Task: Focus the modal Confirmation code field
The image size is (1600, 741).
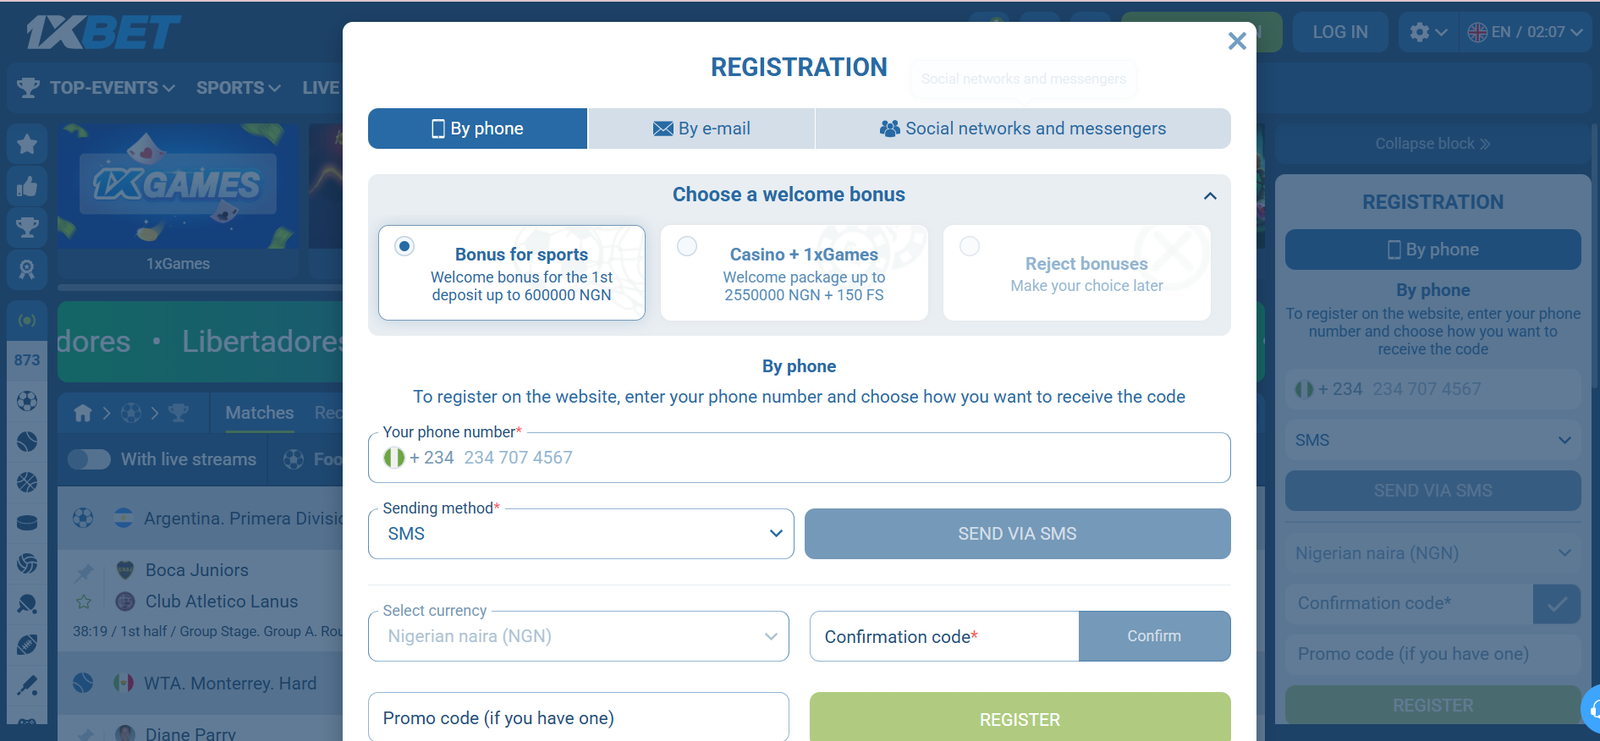Action: (944, 636)
